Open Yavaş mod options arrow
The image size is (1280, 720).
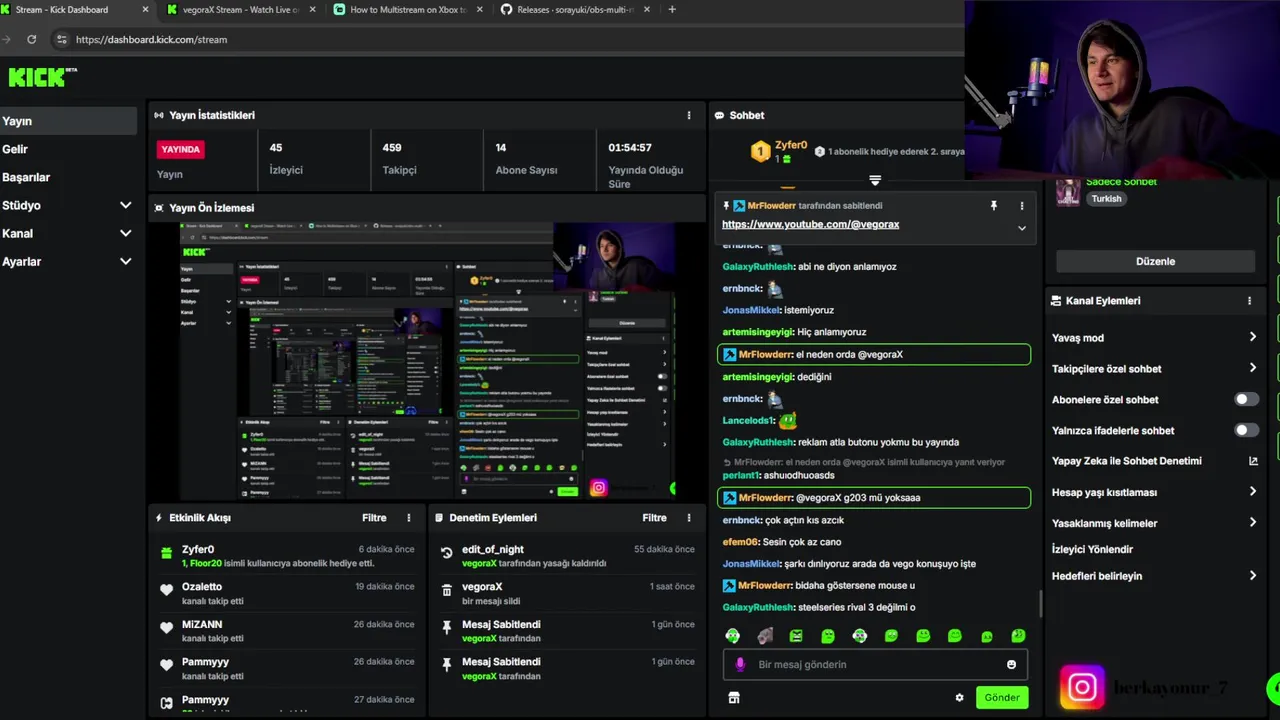(1252, 338)
